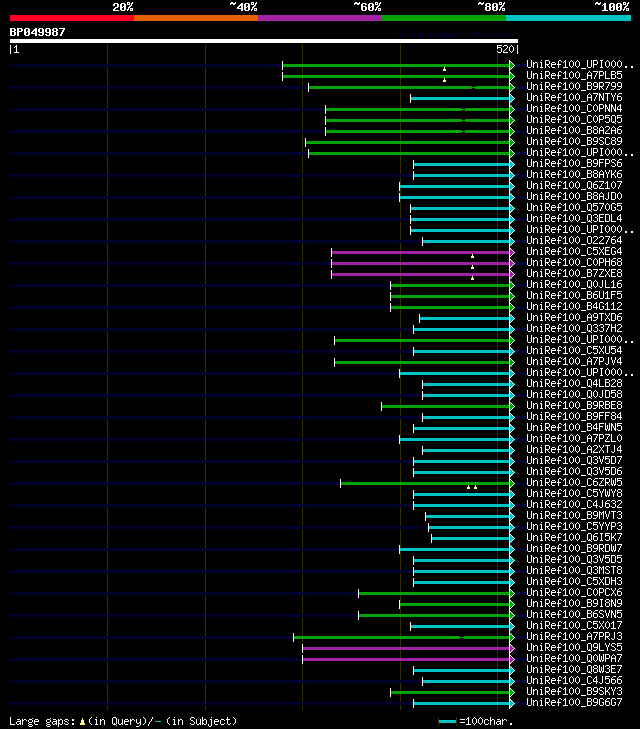Open hit UniRef100_A9TXD6
Screen dimensions: 640x729
[574, 318]
